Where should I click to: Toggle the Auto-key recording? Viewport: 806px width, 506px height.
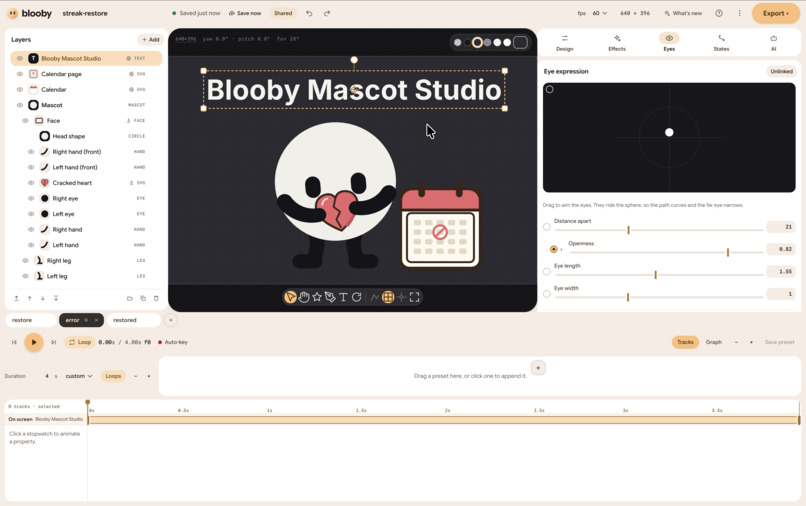(x=173, y=342)
